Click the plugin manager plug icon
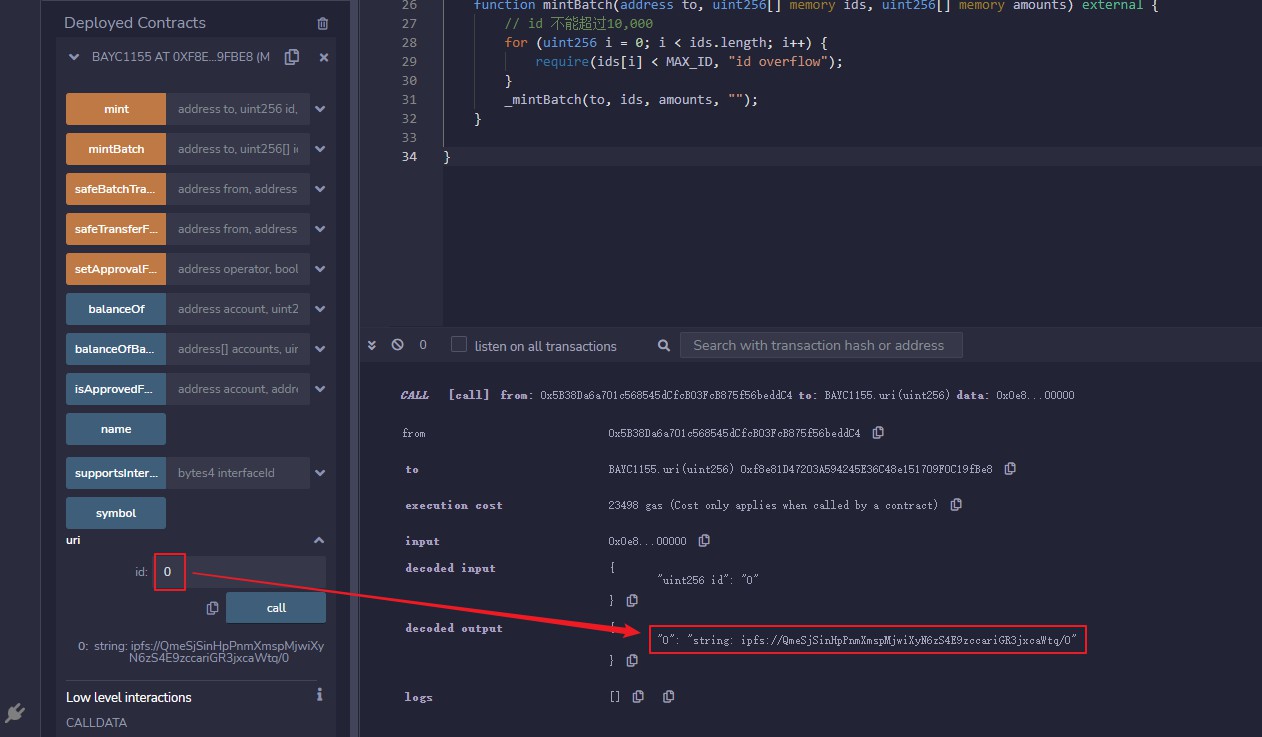 click(14, 712)
